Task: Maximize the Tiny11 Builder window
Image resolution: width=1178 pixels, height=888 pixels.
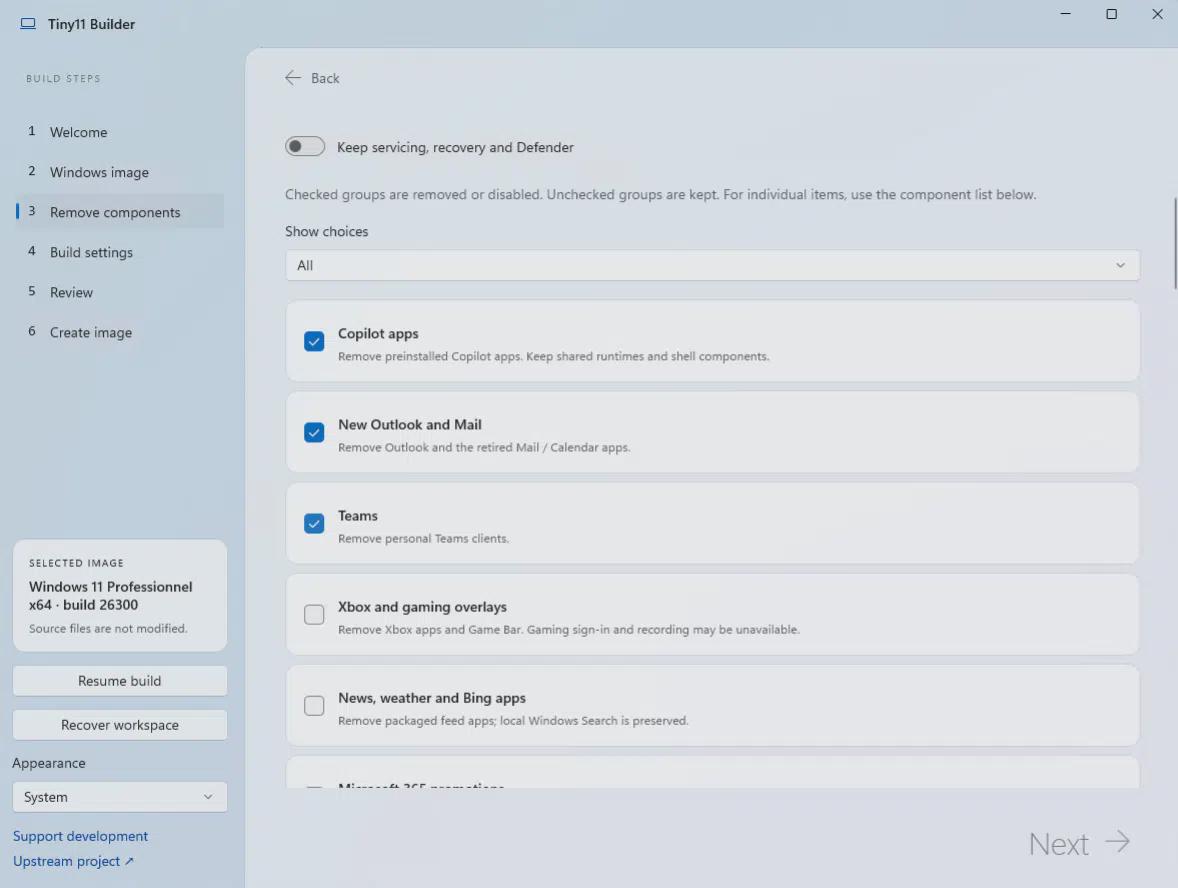Action: click(1112, 14)
